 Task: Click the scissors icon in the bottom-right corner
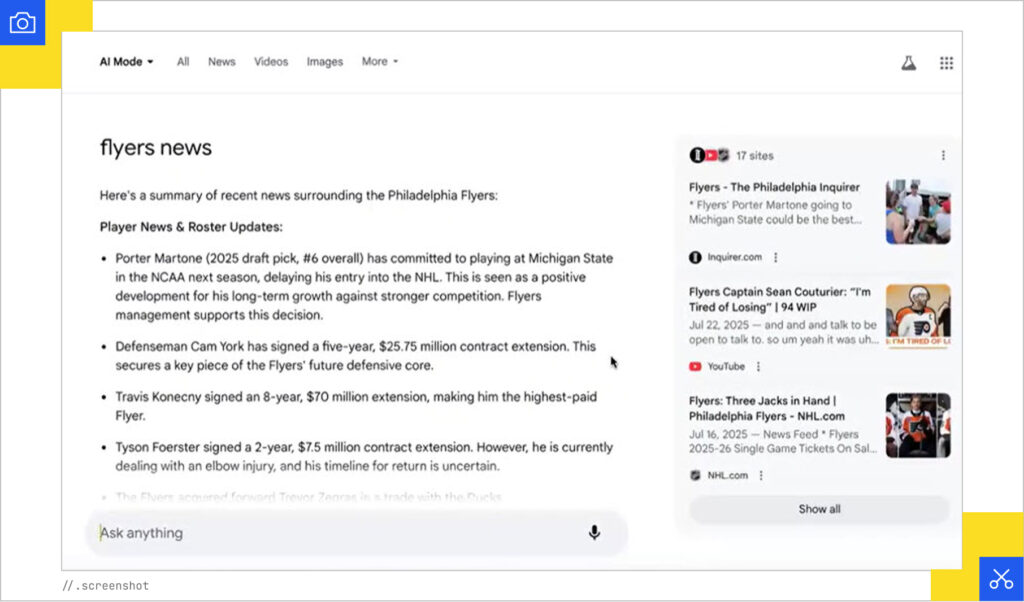pyautogui.click(x=1001, y=578)
